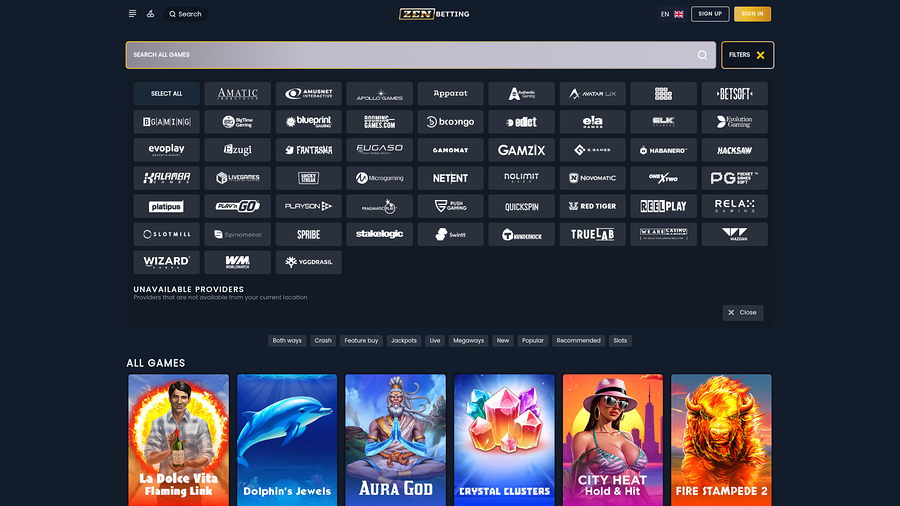Image resolution: width=900 pixels, height=506 pixels.
Task: Open La Dolce Vita Flaming Link game
Action: tap(179, 440)
